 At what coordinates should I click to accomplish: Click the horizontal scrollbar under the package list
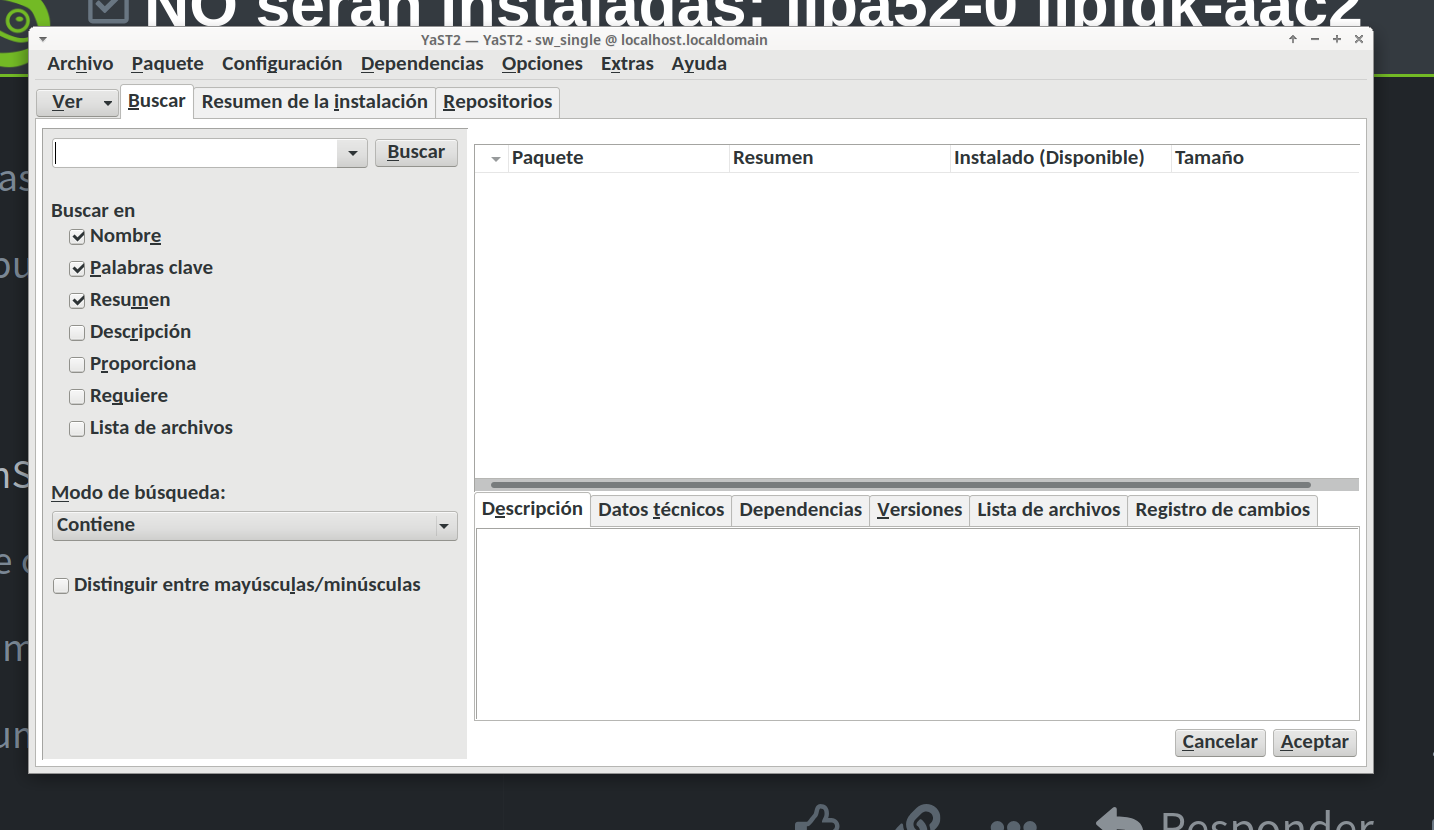(900, 485)
